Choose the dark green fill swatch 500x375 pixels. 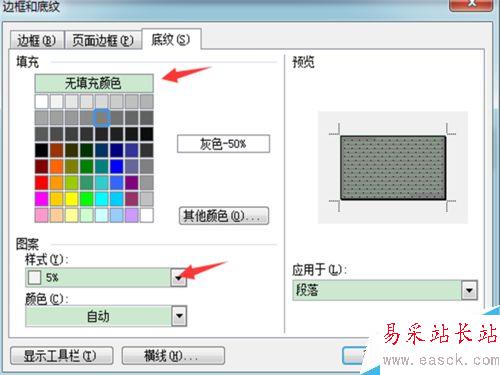[86, 150]
